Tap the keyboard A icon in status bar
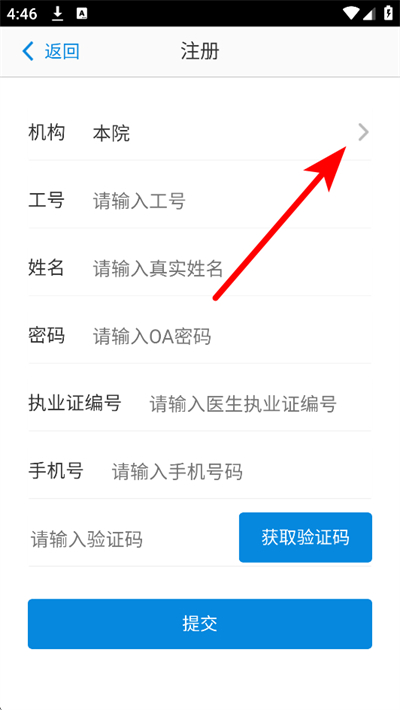 point(82,14)
